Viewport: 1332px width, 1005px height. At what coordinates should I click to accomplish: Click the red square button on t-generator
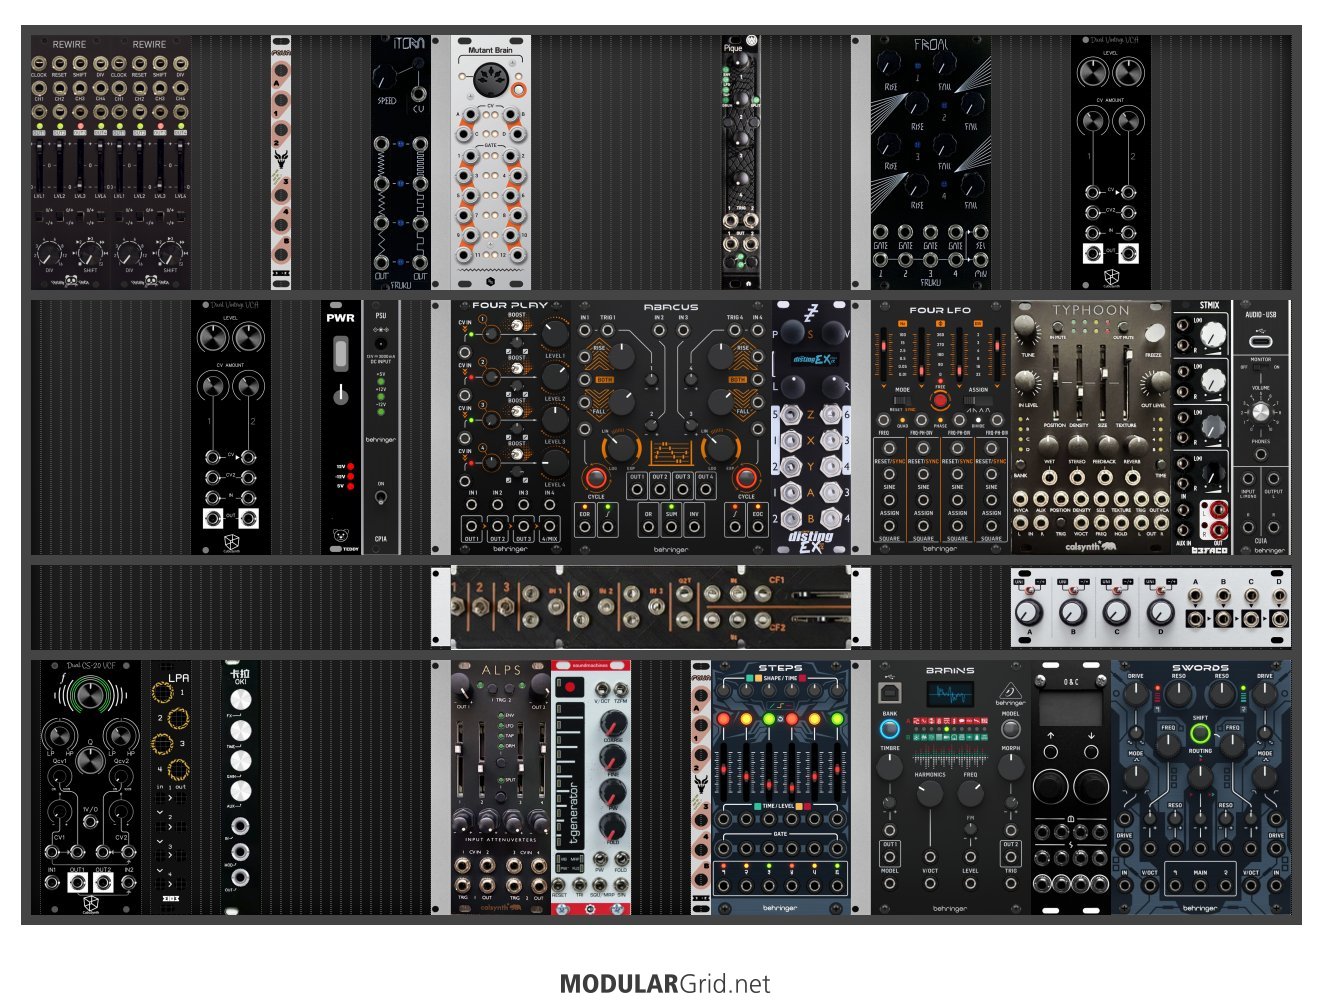(x=570, y=687)
